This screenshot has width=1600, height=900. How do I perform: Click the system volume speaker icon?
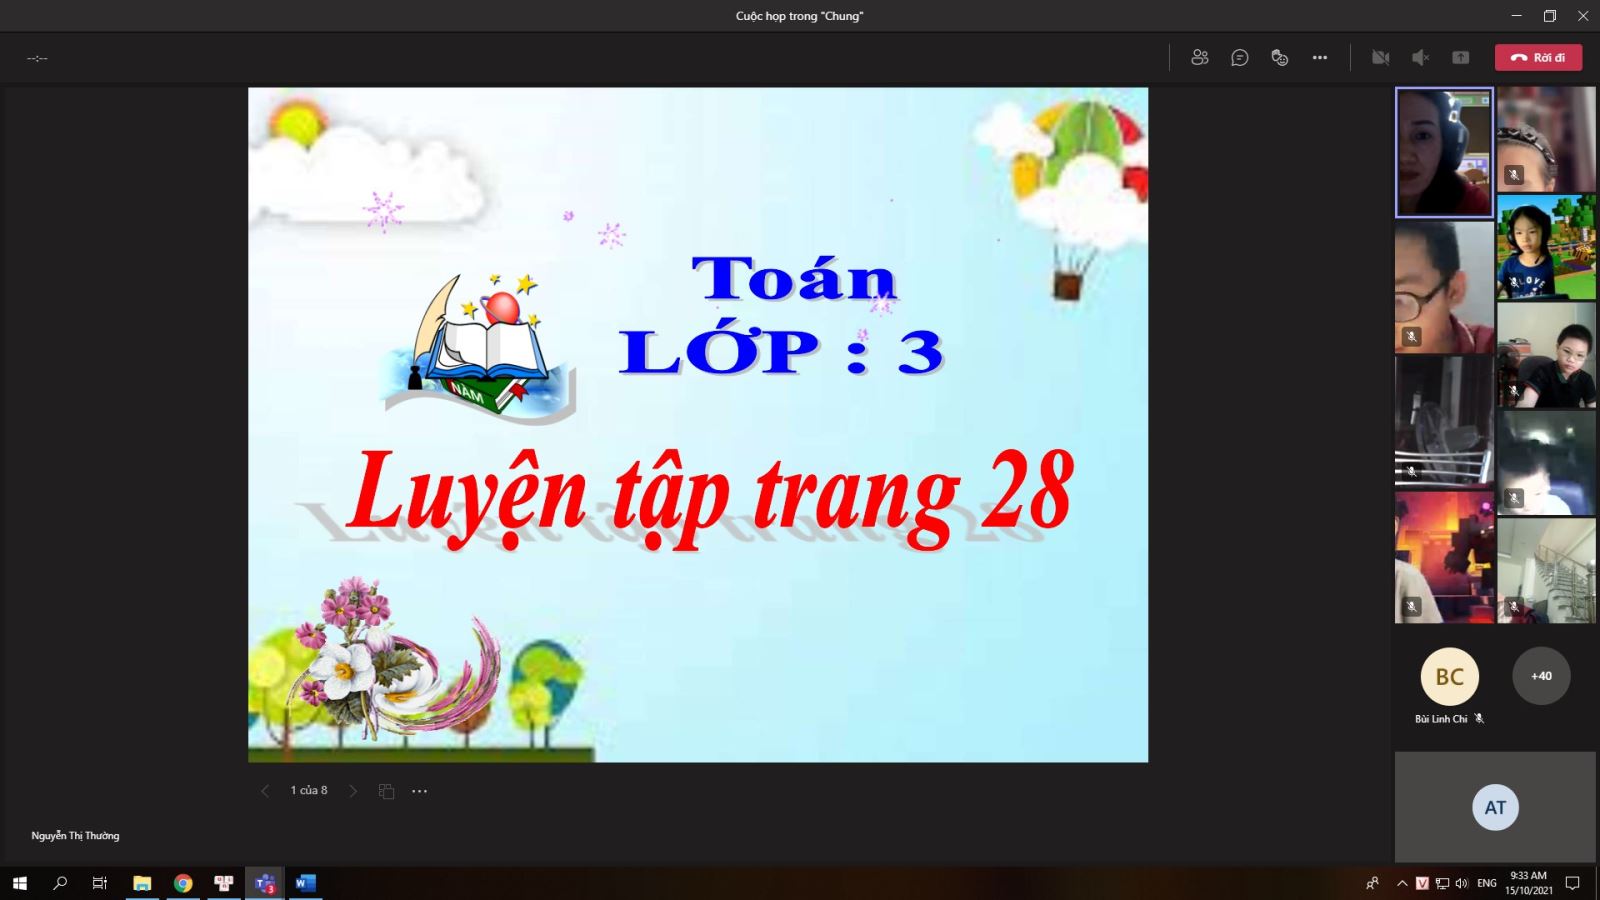click(x=1462, y=883)
